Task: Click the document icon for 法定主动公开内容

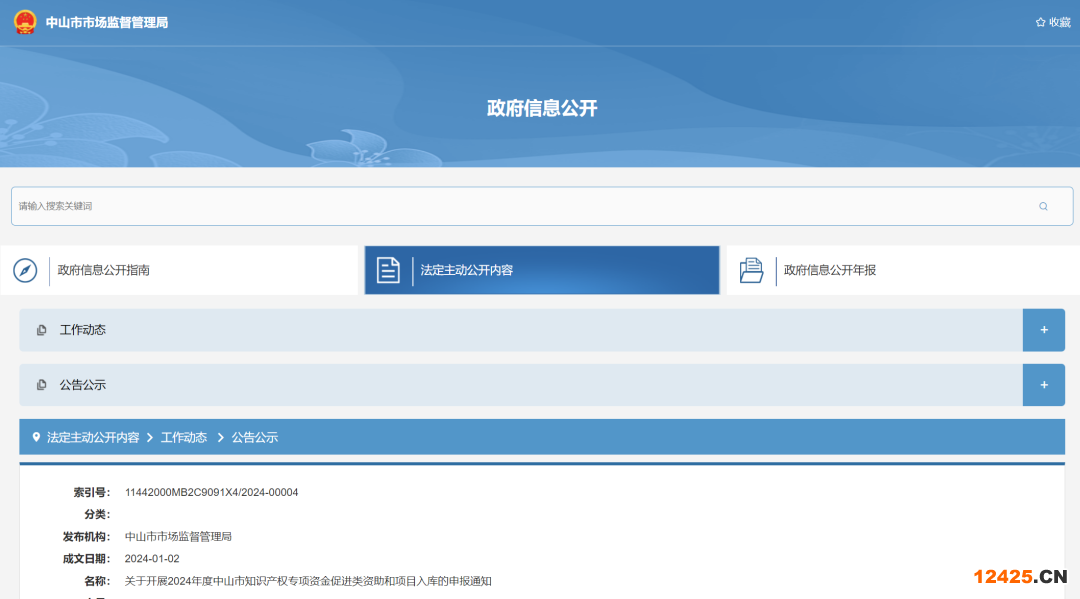Action: click(x=388, y=270)
